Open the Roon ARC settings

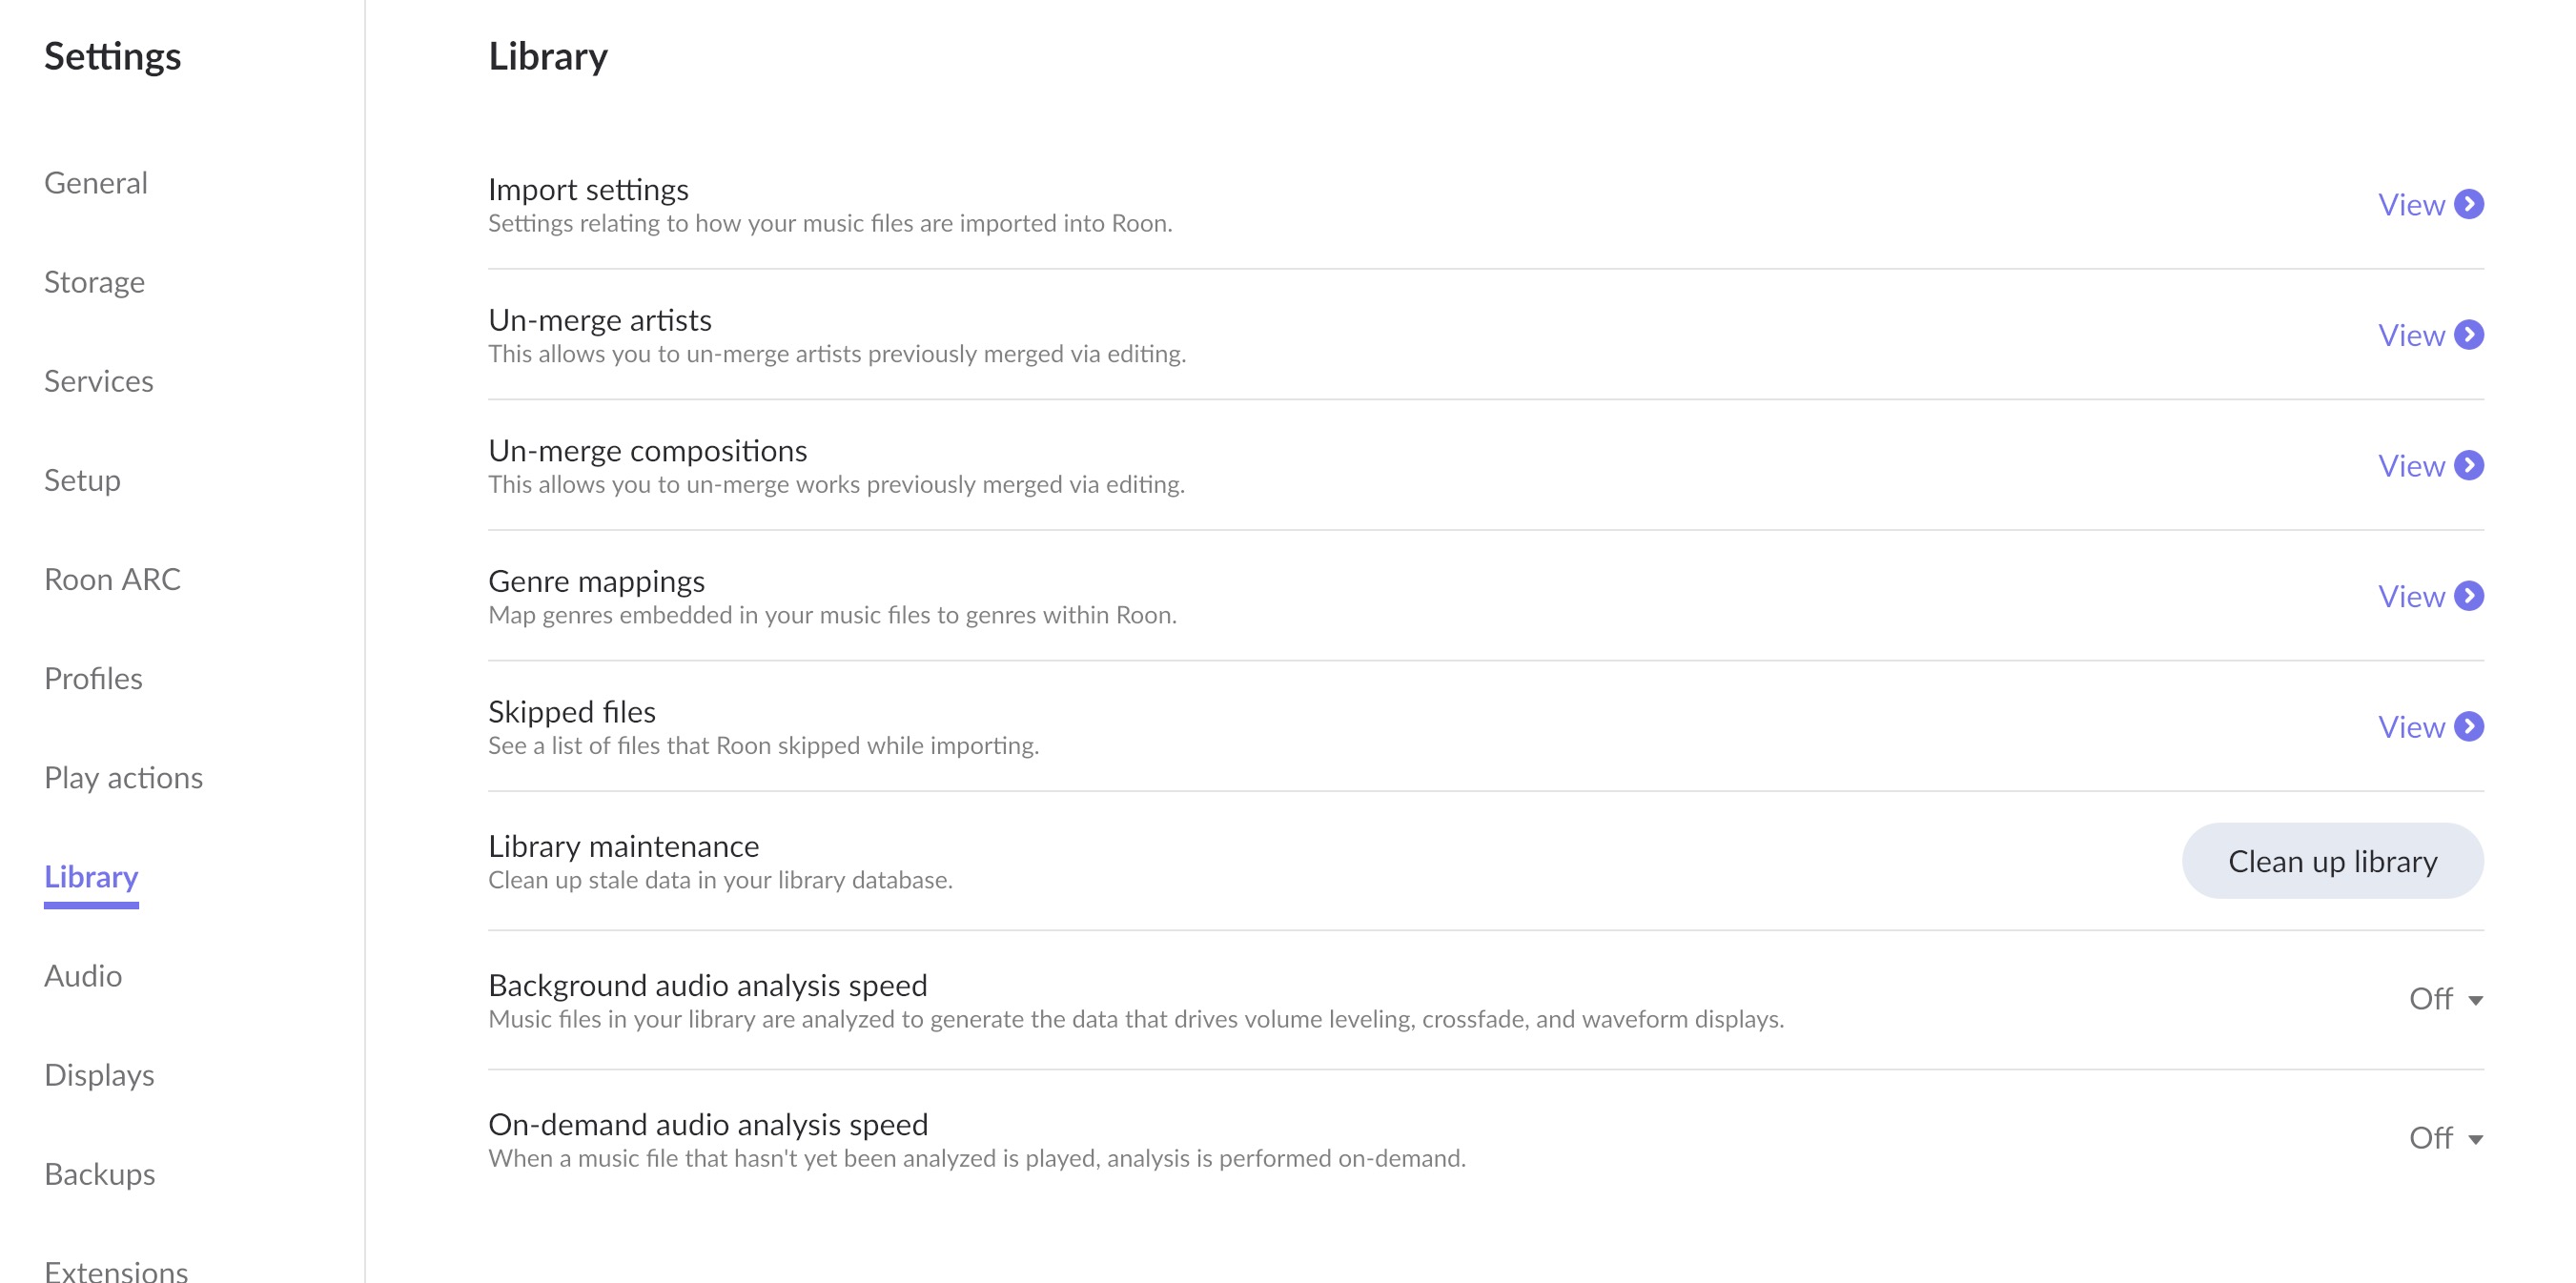pyautogui.click(x=112, y=579)
